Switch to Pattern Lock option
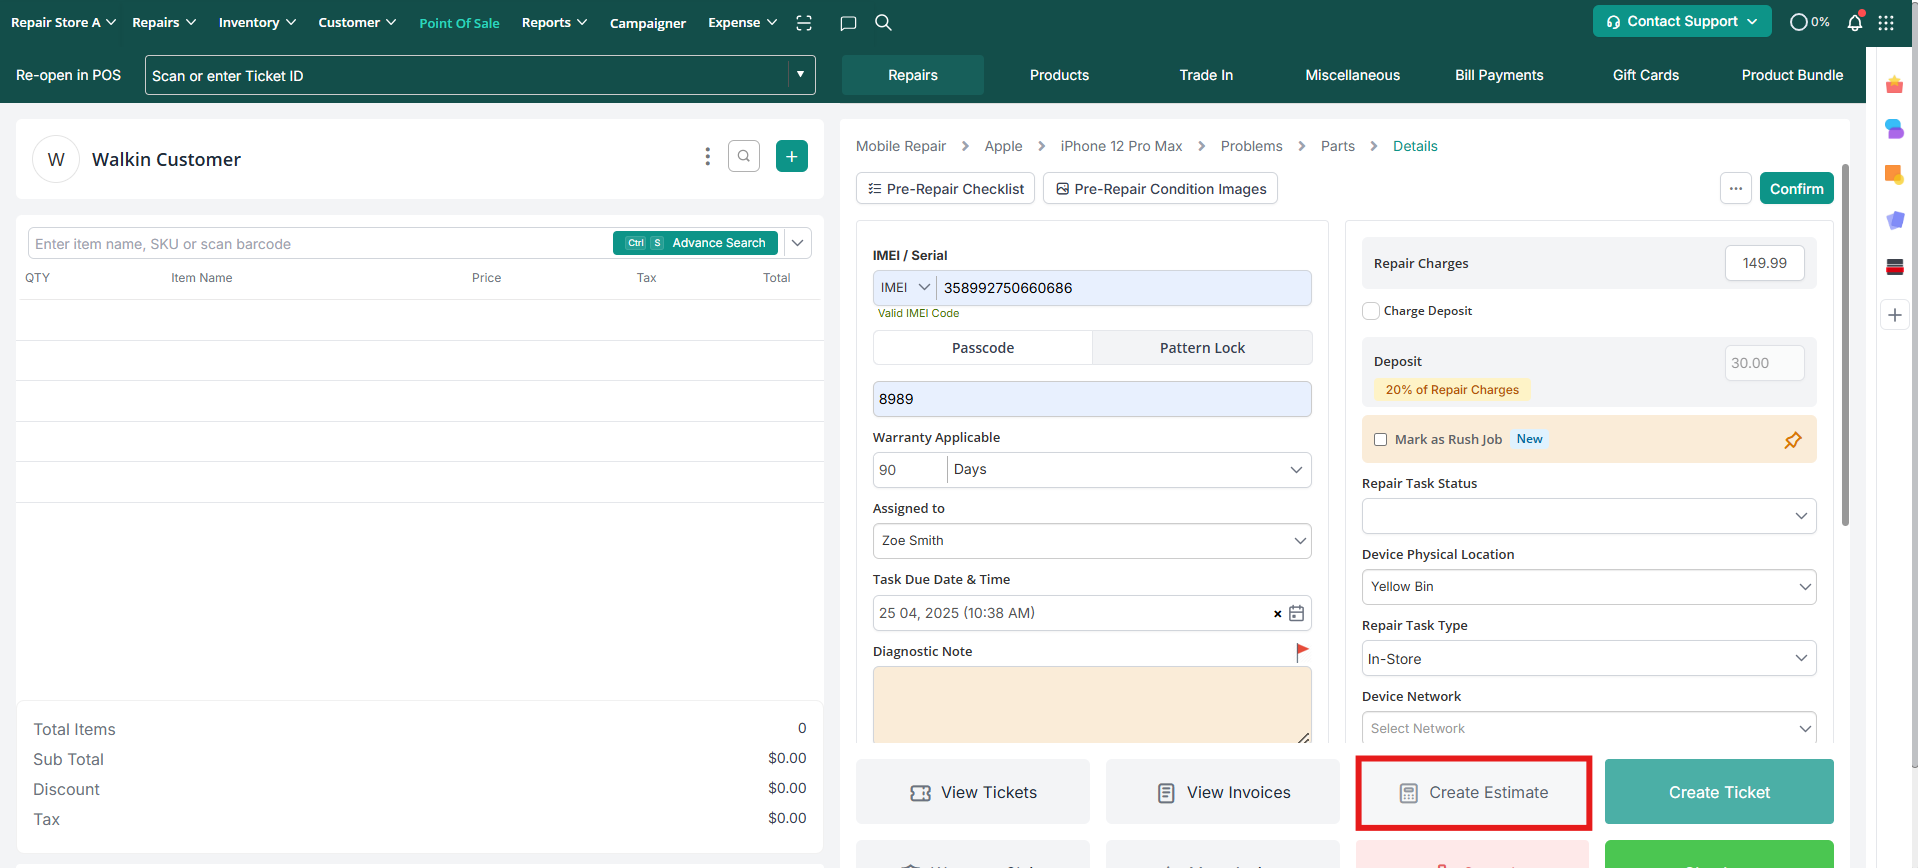This screenshot has height=868, width=1918. click(x=1202, y=348)
